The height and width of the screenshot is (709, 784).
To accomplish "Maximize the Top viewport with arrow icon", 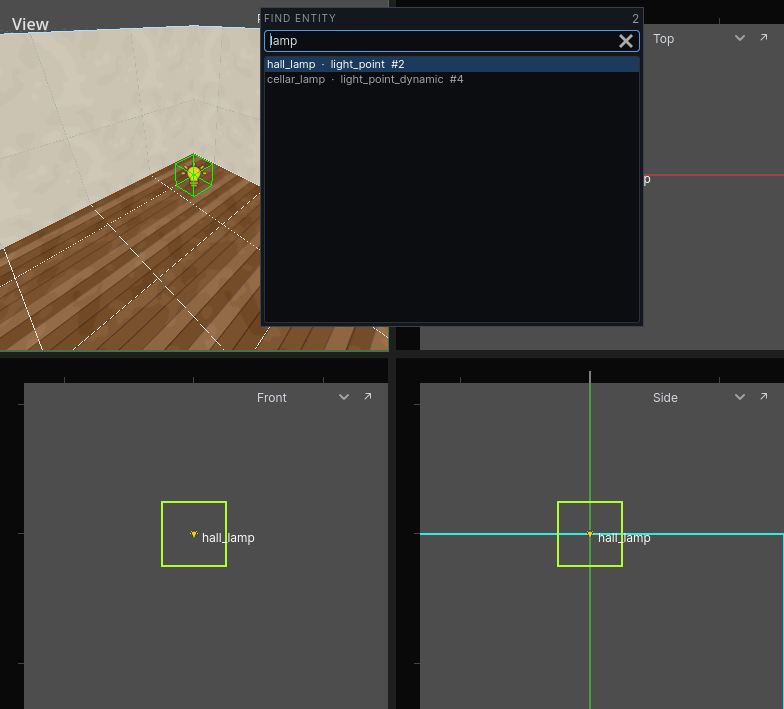I will point(764,38).
